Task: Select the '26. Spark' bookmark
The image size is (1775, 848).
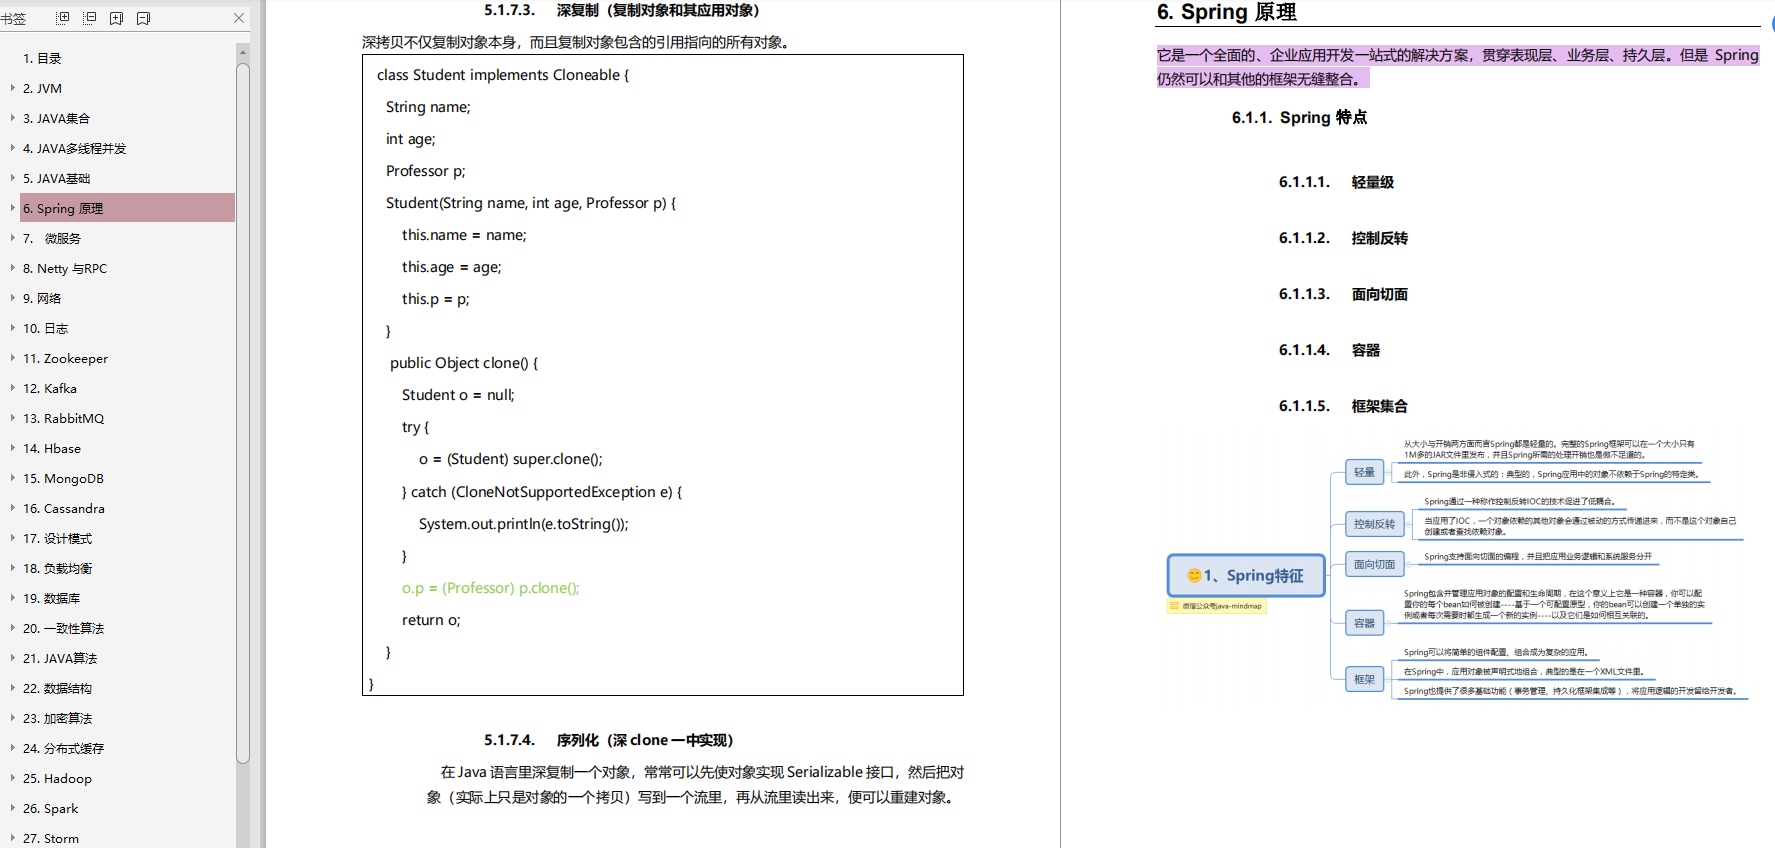Action: 50,808
